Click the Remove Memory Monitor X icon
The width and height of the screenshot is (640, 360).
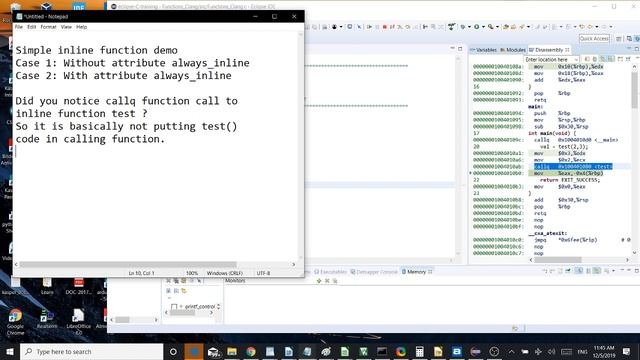pyautogui.click(x=327, y=281)
